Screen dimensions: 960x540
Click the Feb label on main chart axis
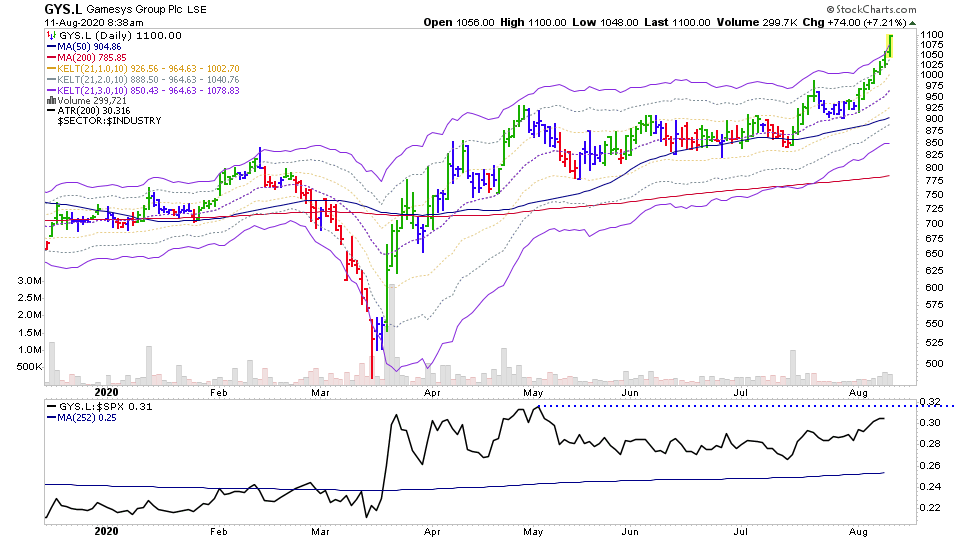(x=219, y=393)
